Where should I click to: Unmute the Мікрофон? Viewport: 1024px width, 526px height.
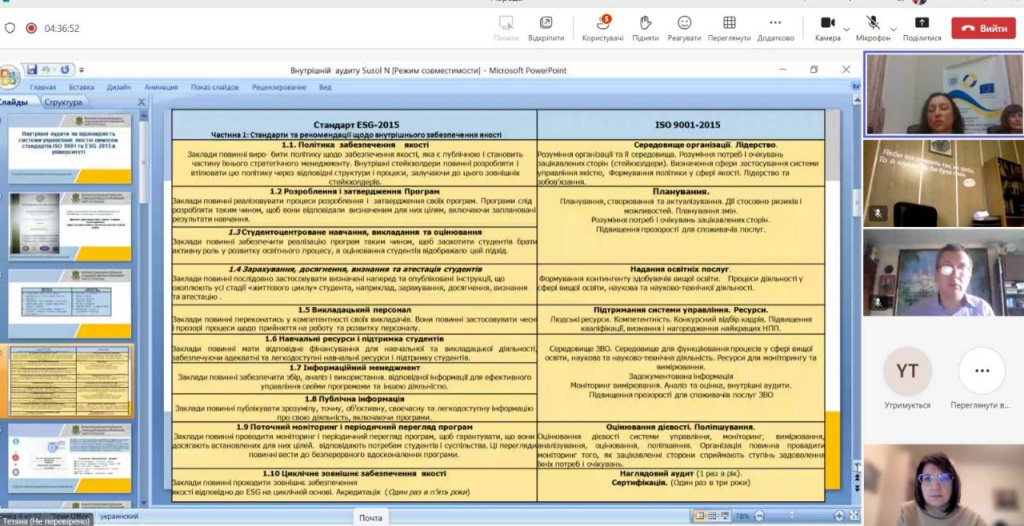(872, 28)
